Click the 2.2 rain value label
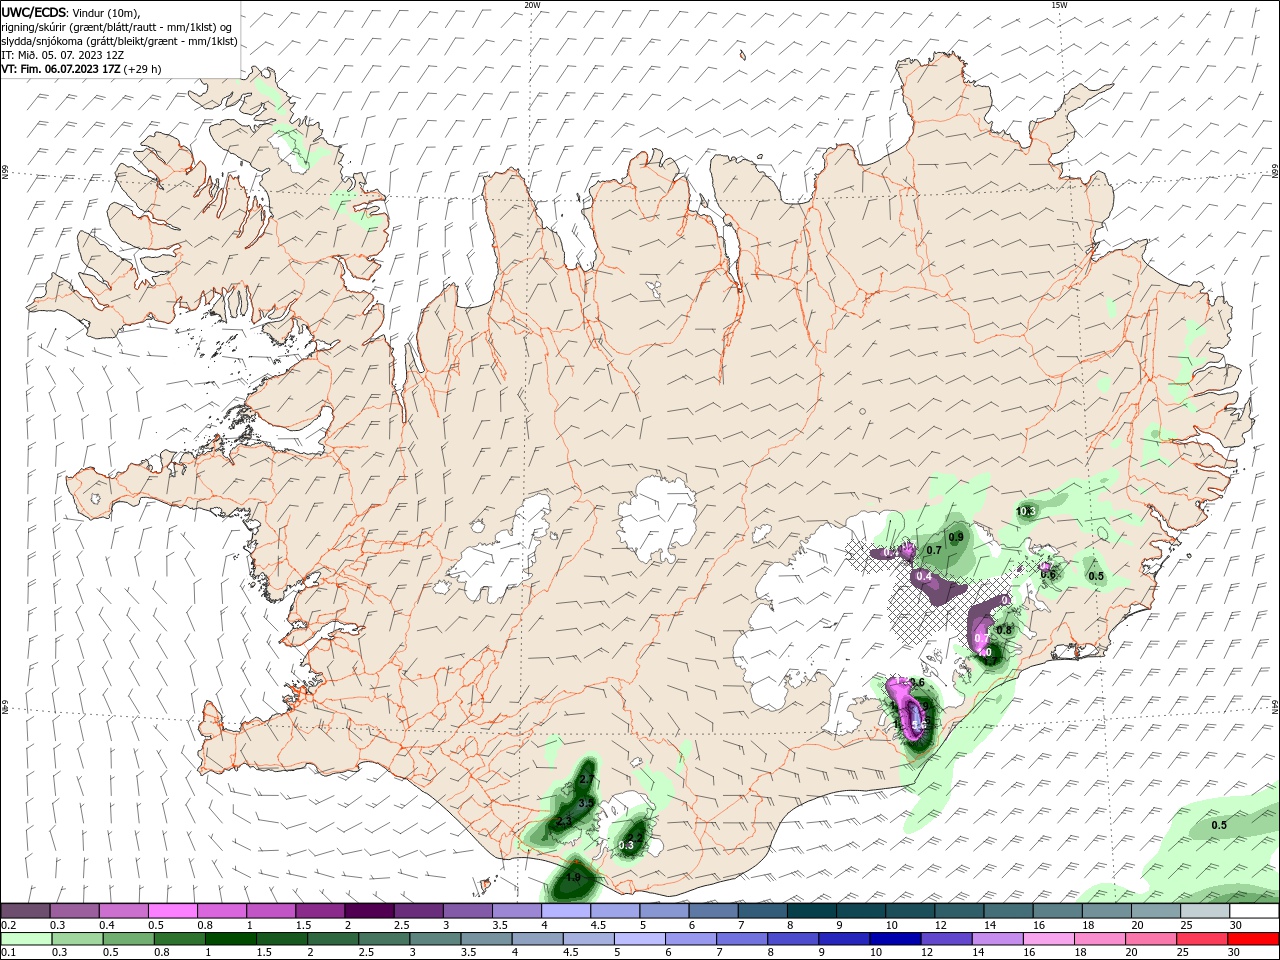Screen dimensions: 1280x960 (634, 838)
